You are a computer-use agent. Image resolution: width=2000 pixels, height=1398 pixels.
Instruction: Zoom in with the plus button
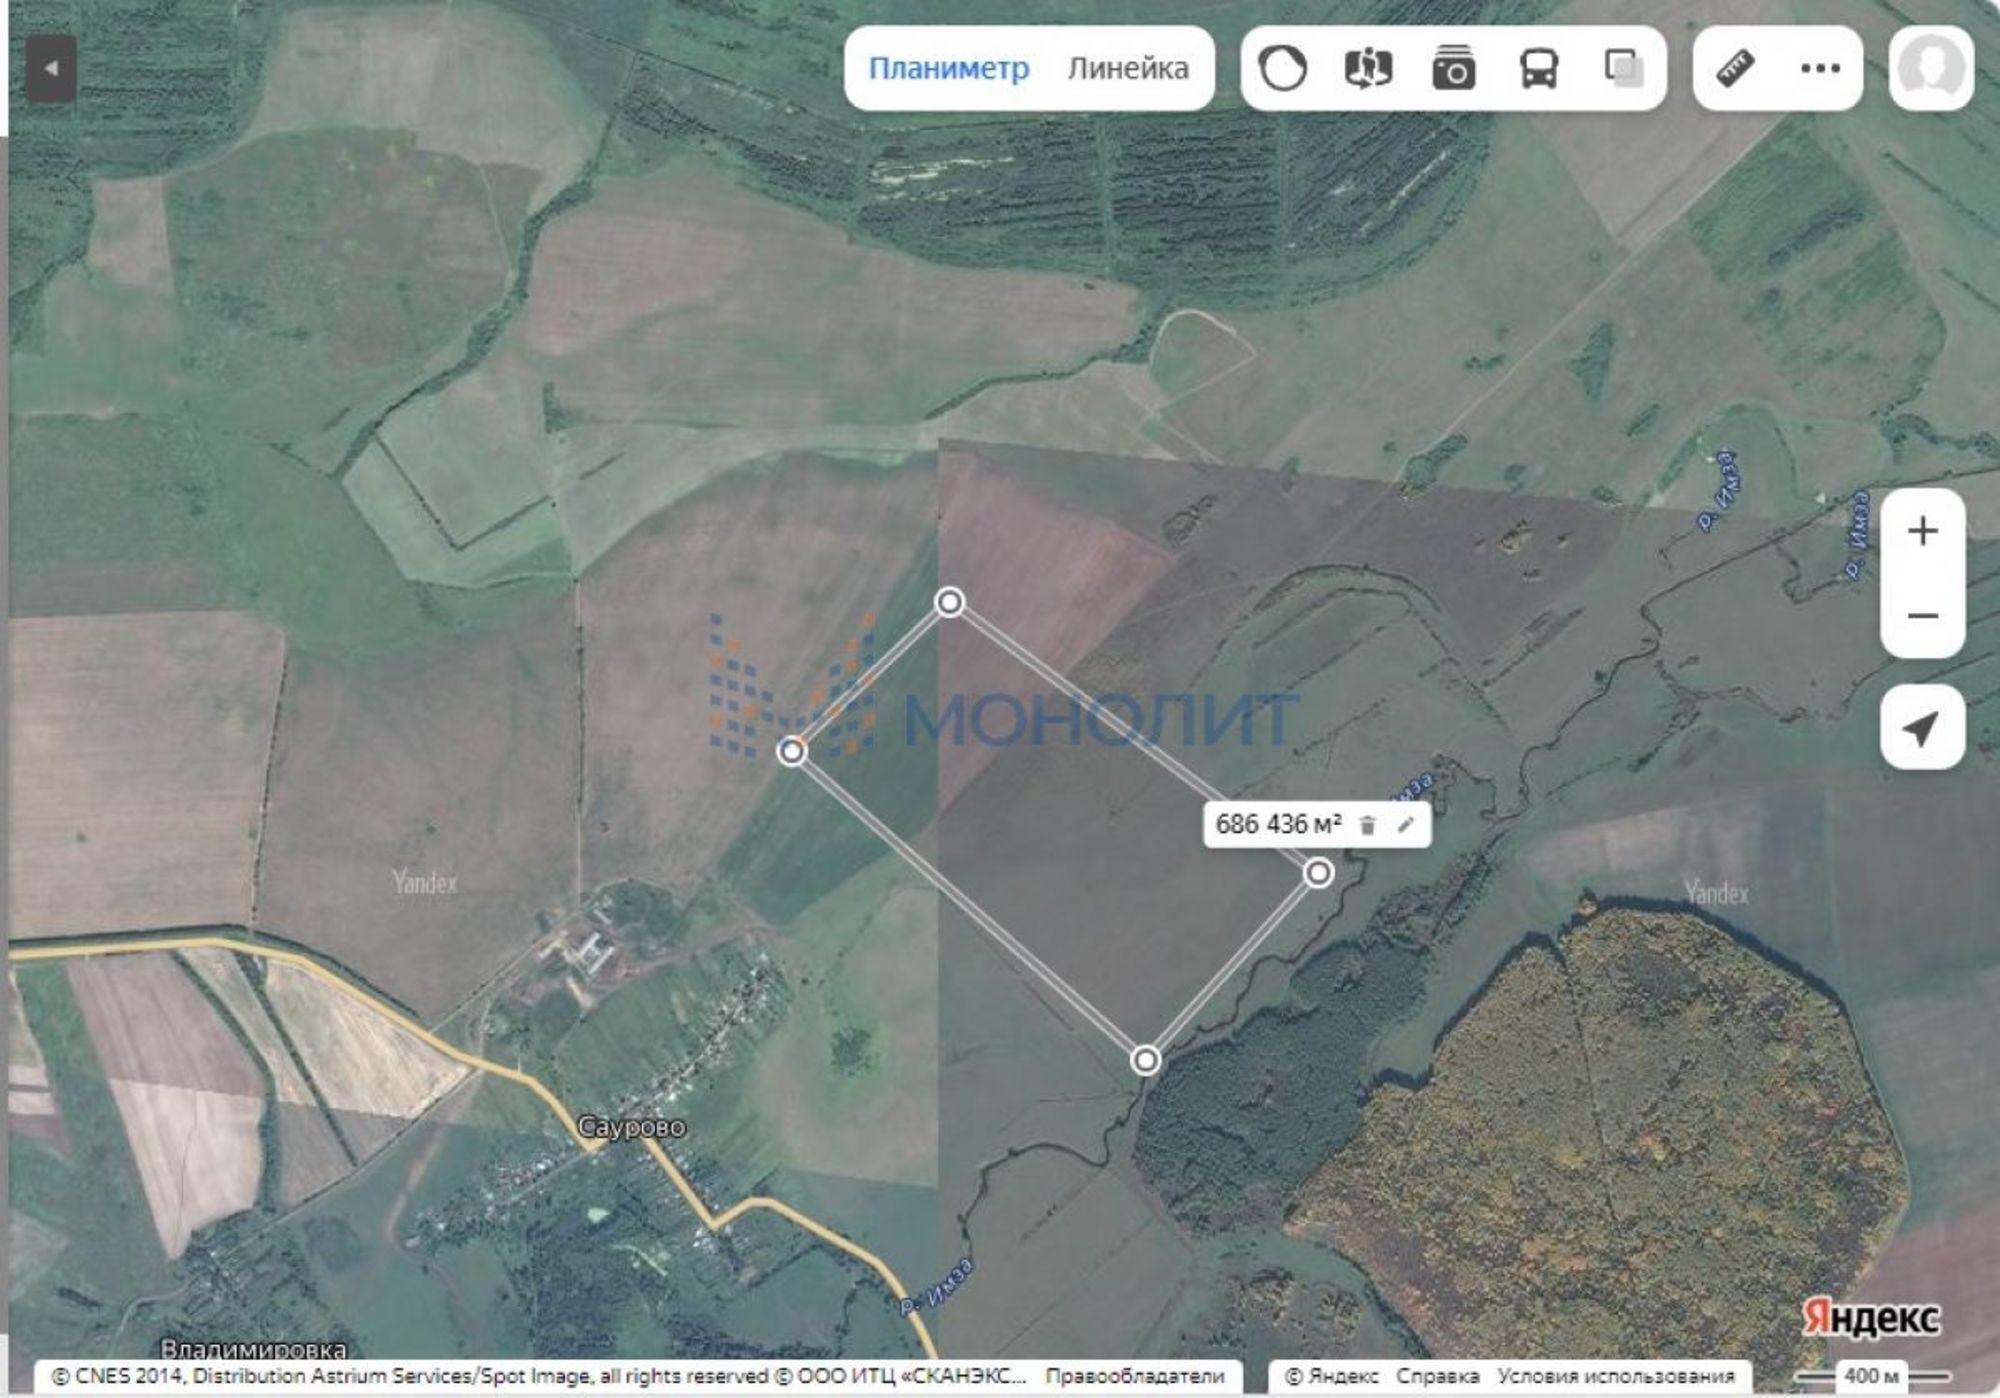click(x=1922, y=531)
